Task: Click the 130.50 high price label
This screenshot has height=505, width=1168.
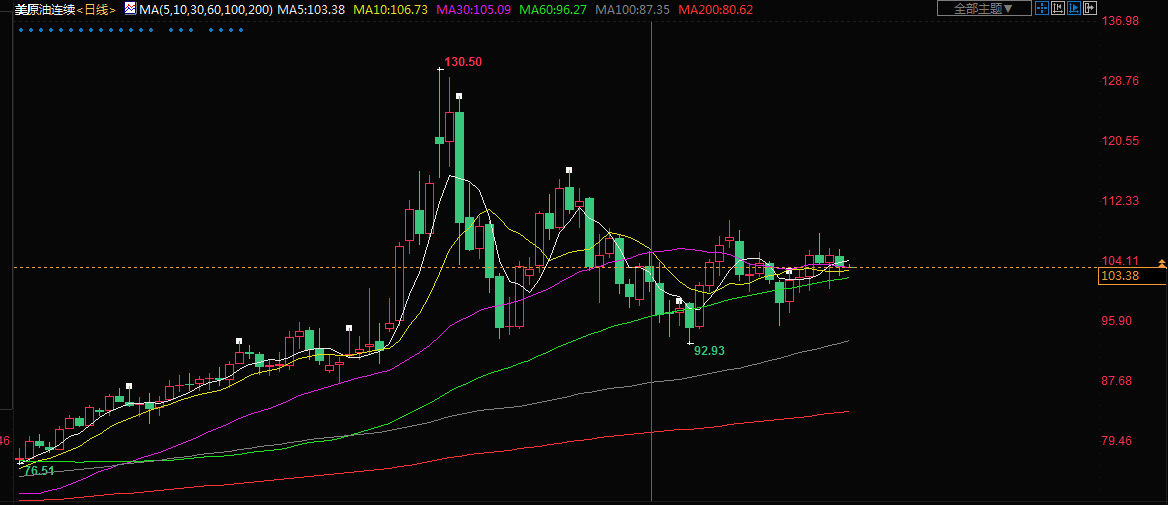Action: (x=463, y=62)
